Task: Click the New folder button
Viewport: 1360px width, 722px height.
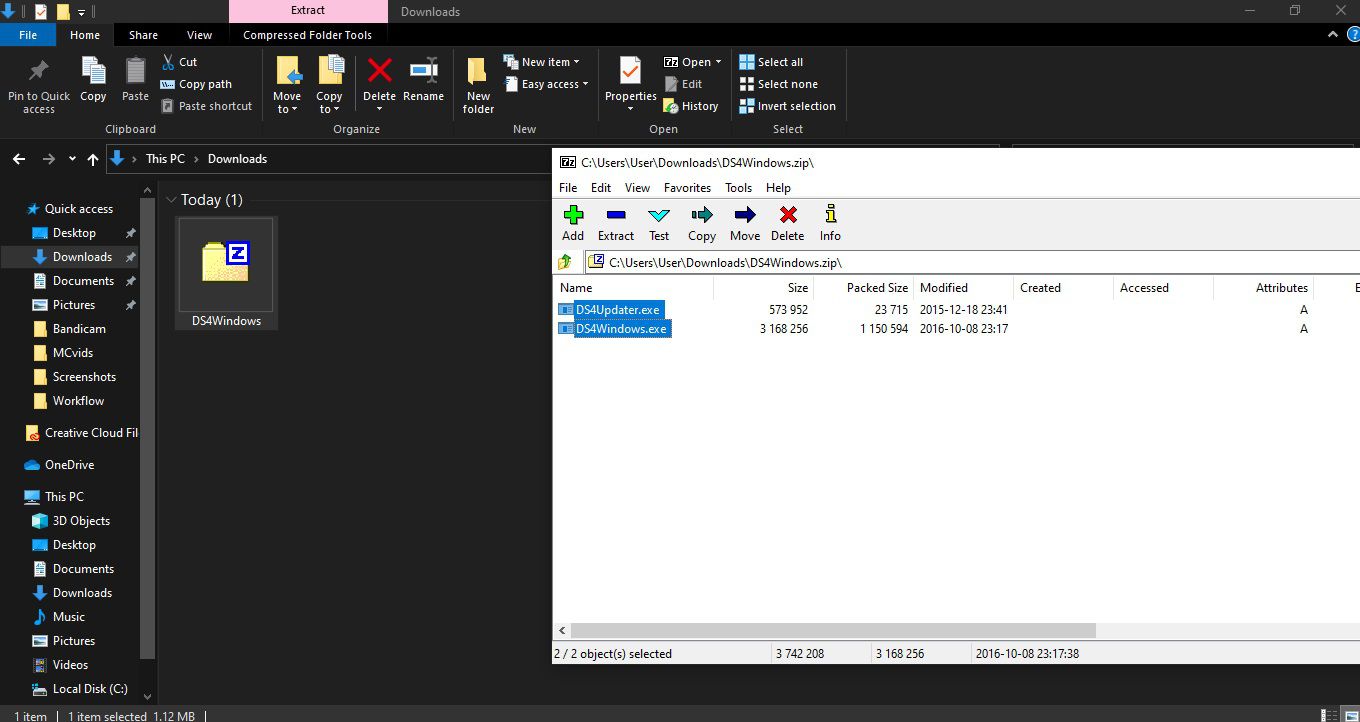Action: pos(478,86)
